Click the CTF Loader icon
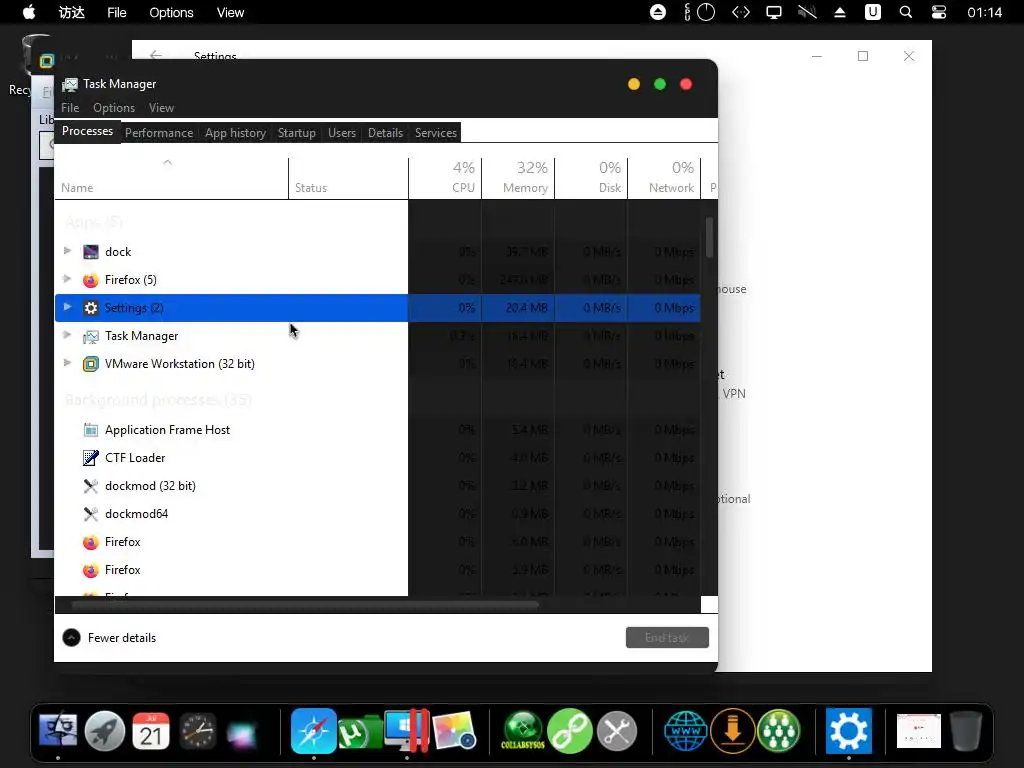 click(x=91, y=458)
